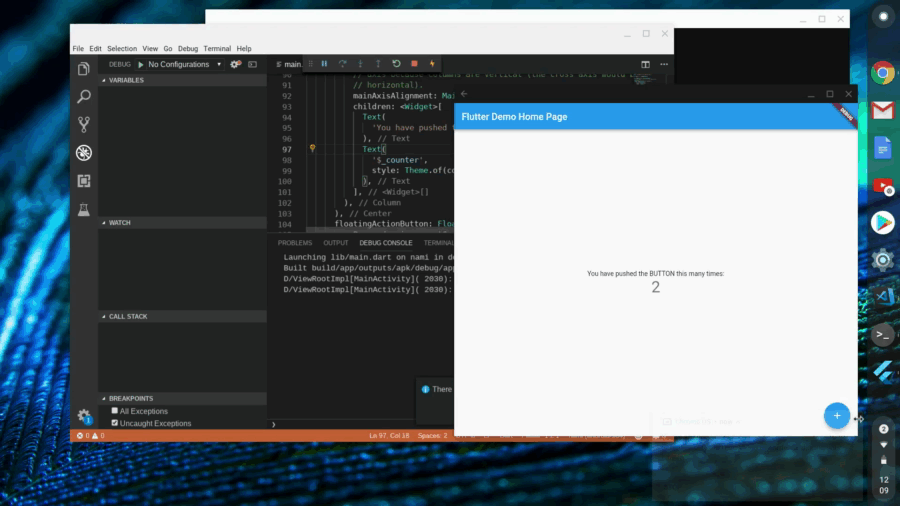Trigger Flutter hot reload lightning icon
This screenshot has height=506, width=900.
pos(432,64)
